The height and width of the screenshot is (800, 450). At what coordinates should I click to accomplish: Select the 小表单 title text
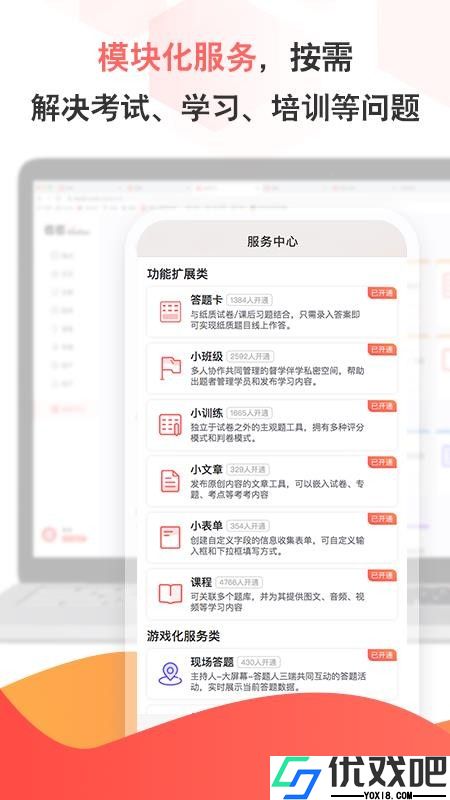click(206, 526)
